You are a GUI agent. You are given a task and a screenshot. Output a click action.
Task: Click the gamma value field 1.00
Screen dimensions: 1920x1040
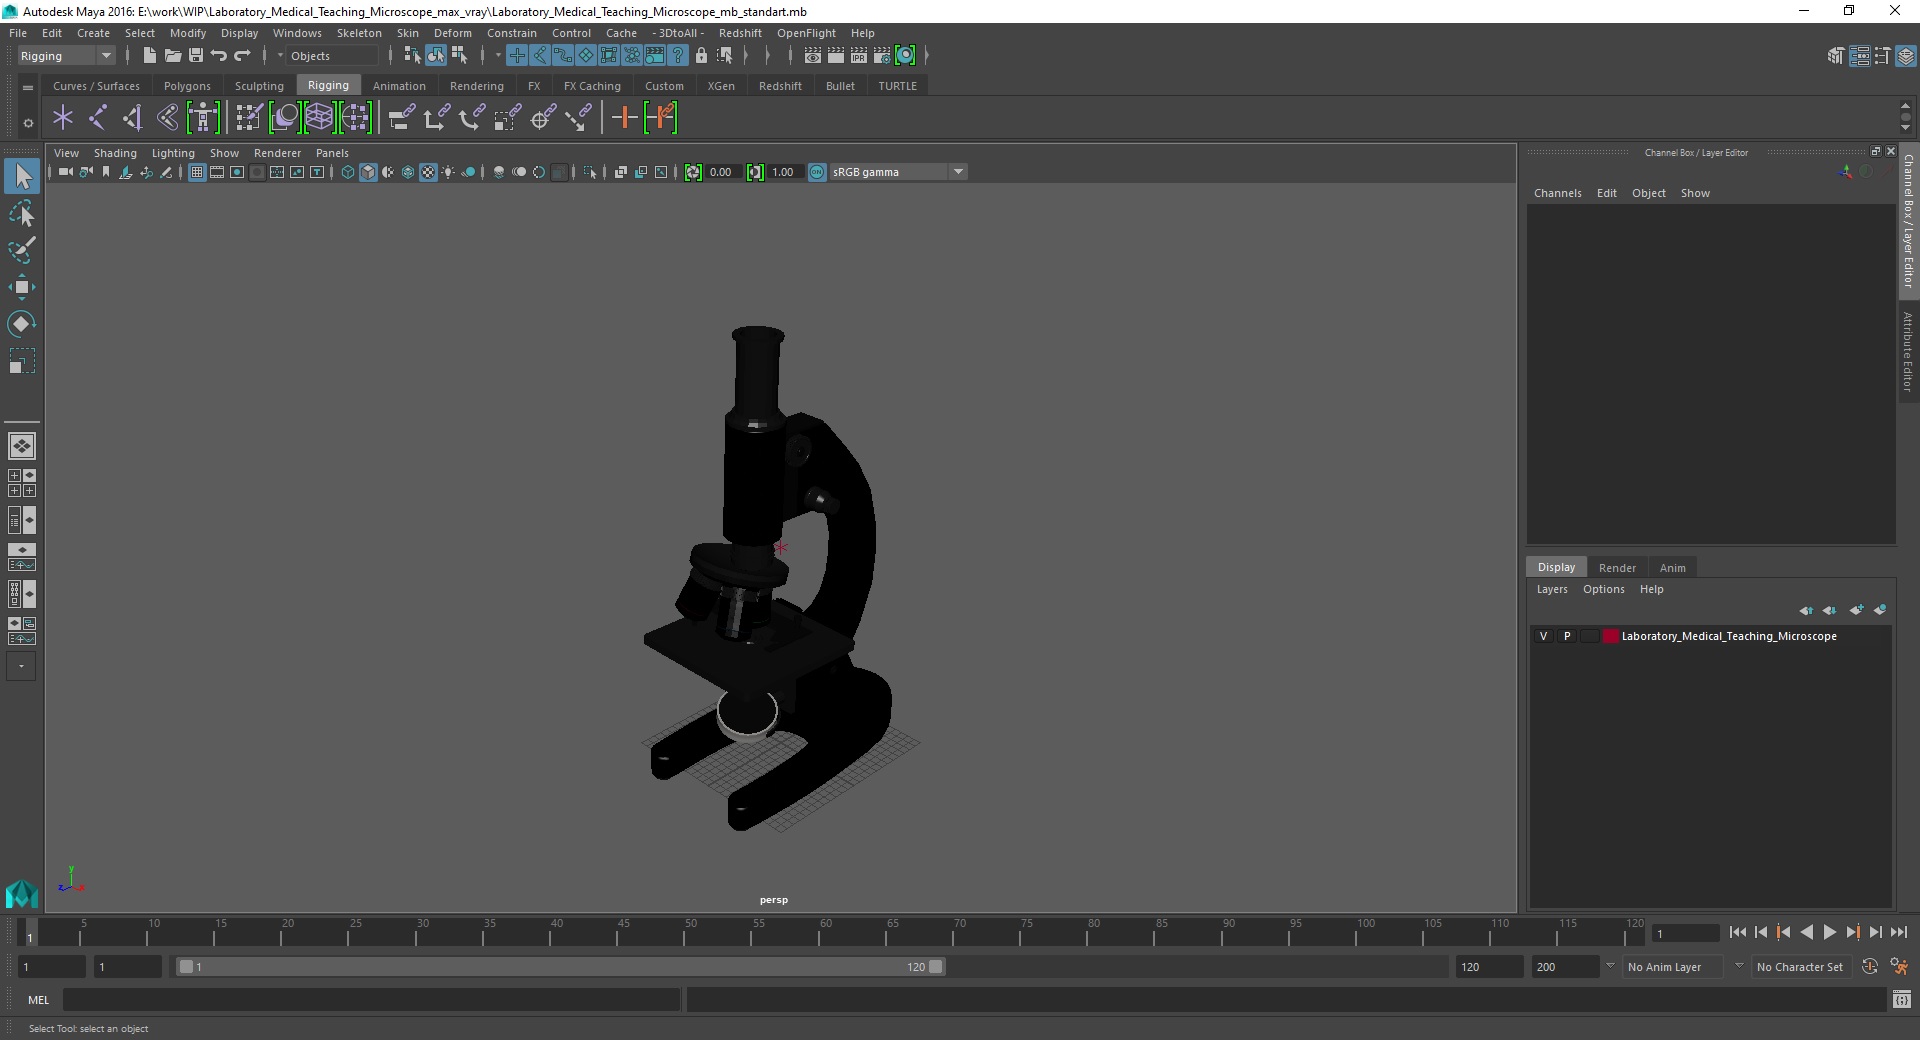click(x=785, y=172)
